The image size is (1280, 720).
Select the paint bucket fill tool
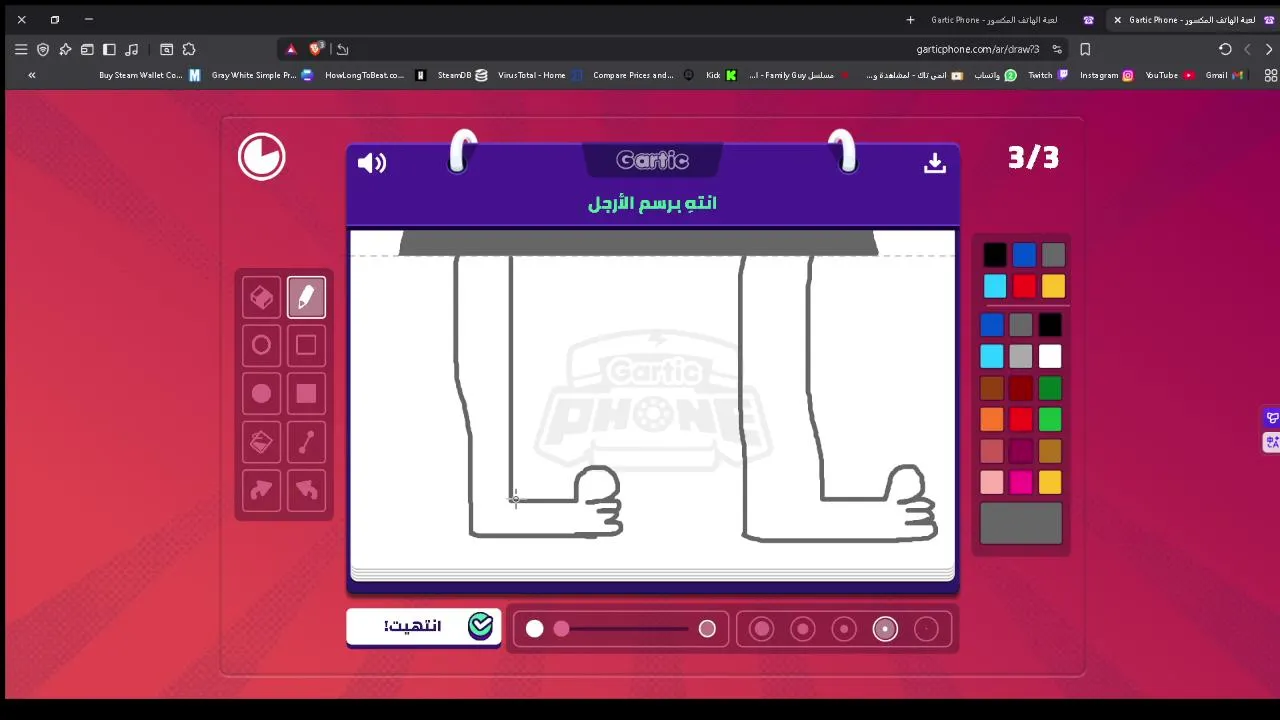click(x=261, y=442)
